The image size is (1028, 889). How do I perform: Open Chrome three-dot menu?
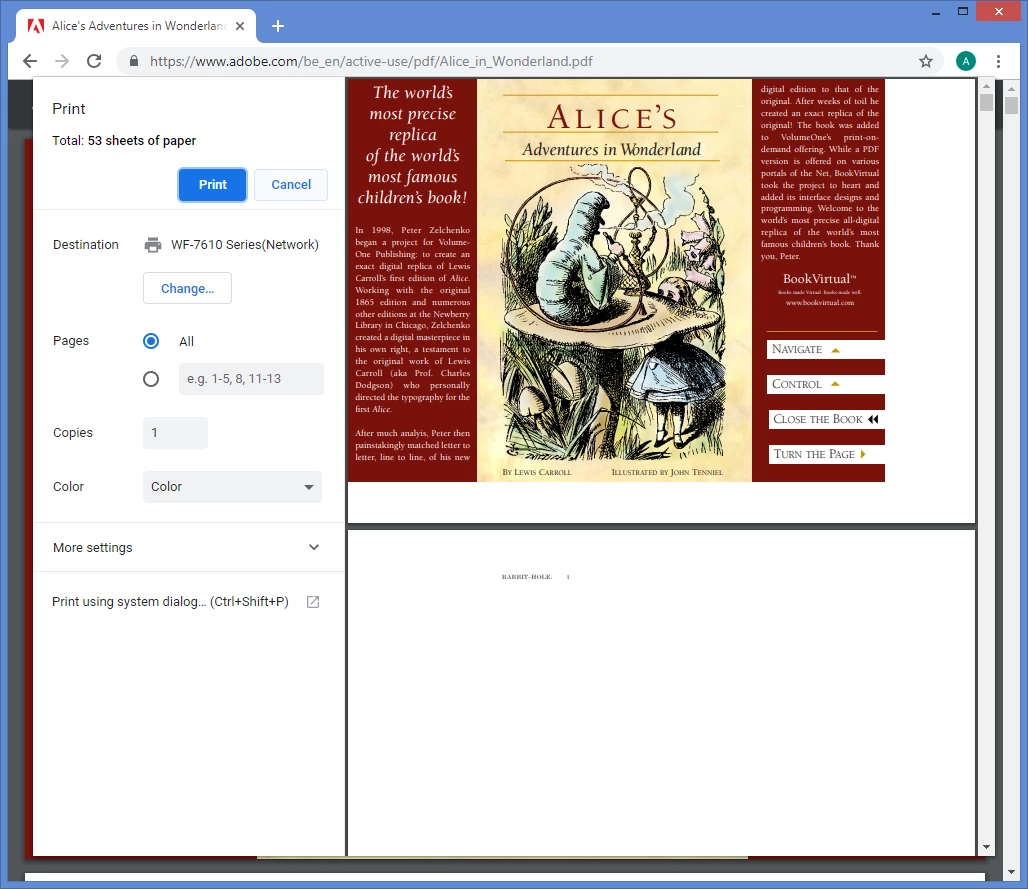click(x=998, y=61)
